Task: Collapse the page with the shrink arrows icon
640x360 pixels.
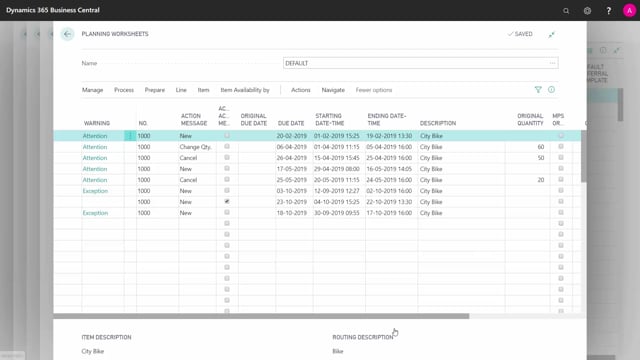Action: (x=551, y=34)
